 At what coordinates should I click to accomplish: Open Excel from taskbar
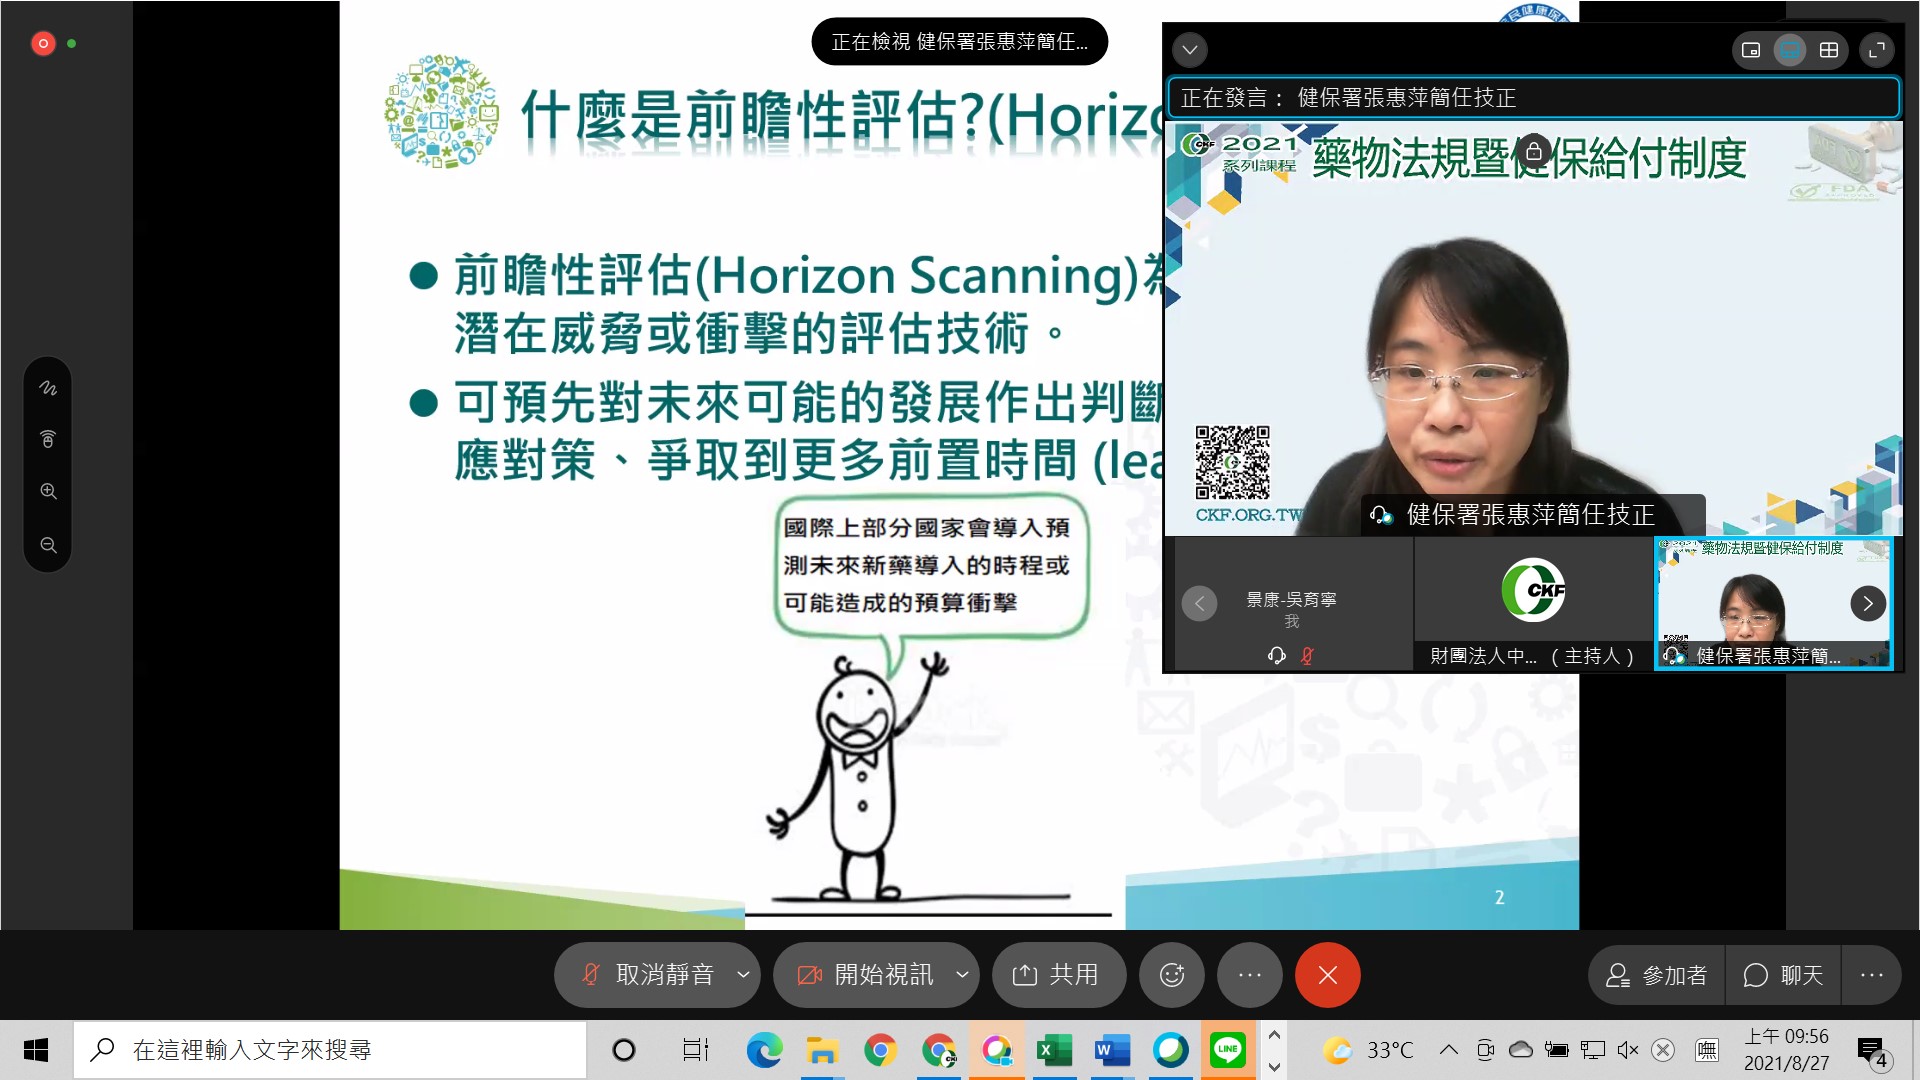pyautogui.click(x=1054, y=1050)
